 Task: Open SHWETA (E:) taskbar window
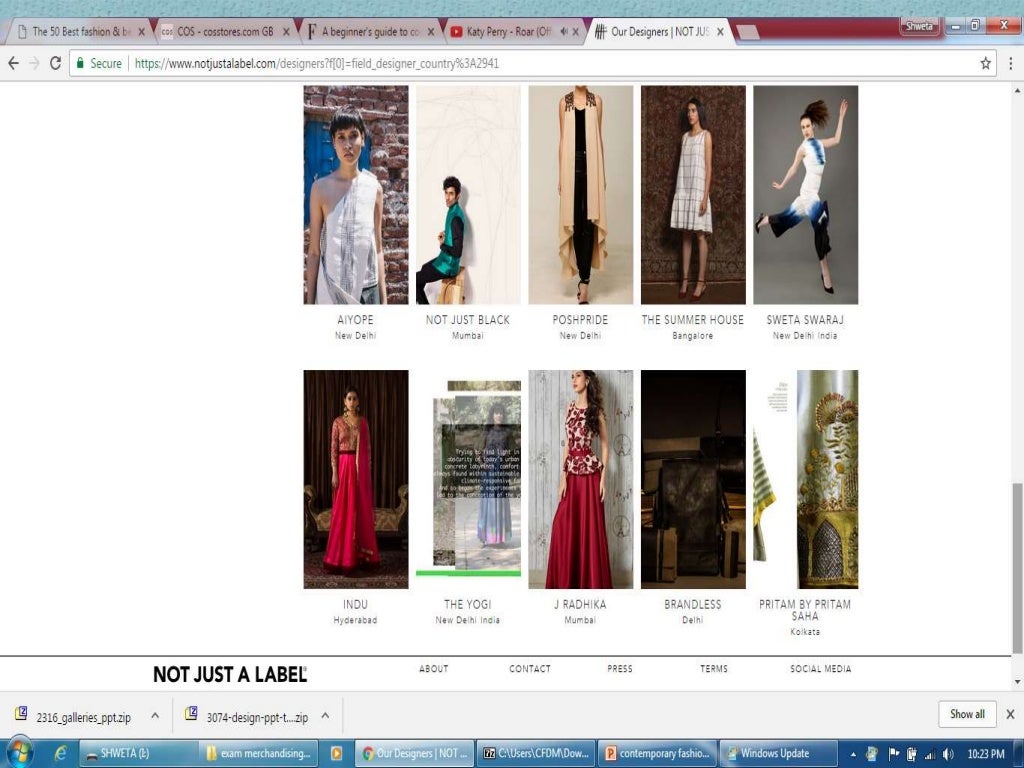[x=138, y=753]
